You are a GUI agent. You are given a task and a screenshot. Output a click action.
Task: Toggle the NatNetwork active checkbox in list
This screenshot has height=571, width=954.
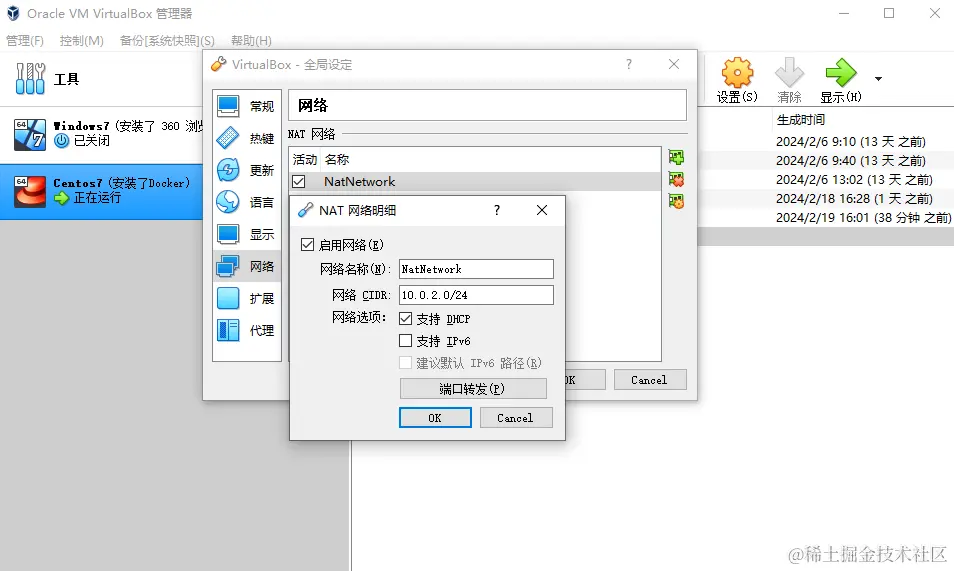tap(299, 181)
